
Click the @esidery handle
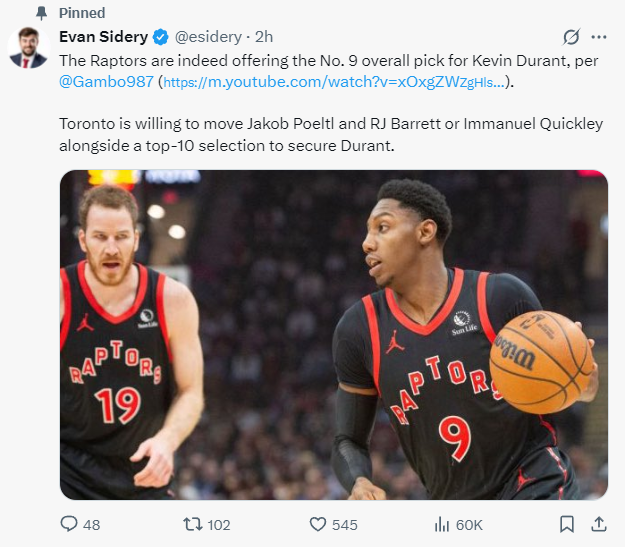point(208,37)
